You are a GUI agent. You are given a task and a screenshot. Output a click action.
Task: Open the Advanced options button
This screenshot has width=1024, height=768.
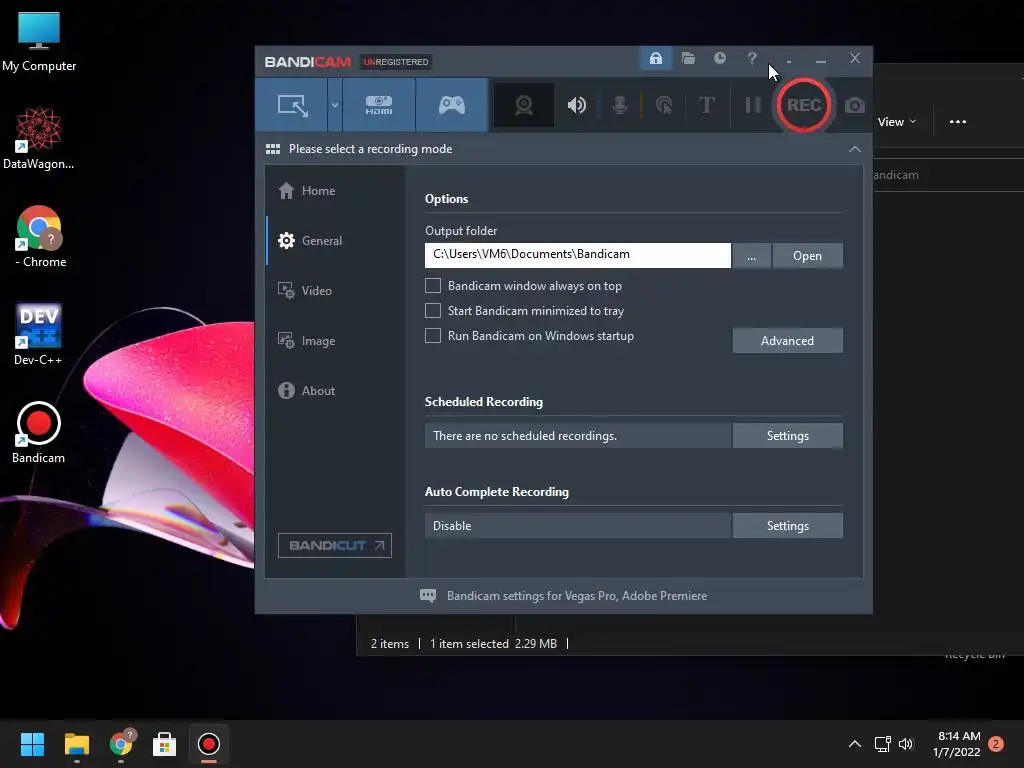tap(788, 340)
